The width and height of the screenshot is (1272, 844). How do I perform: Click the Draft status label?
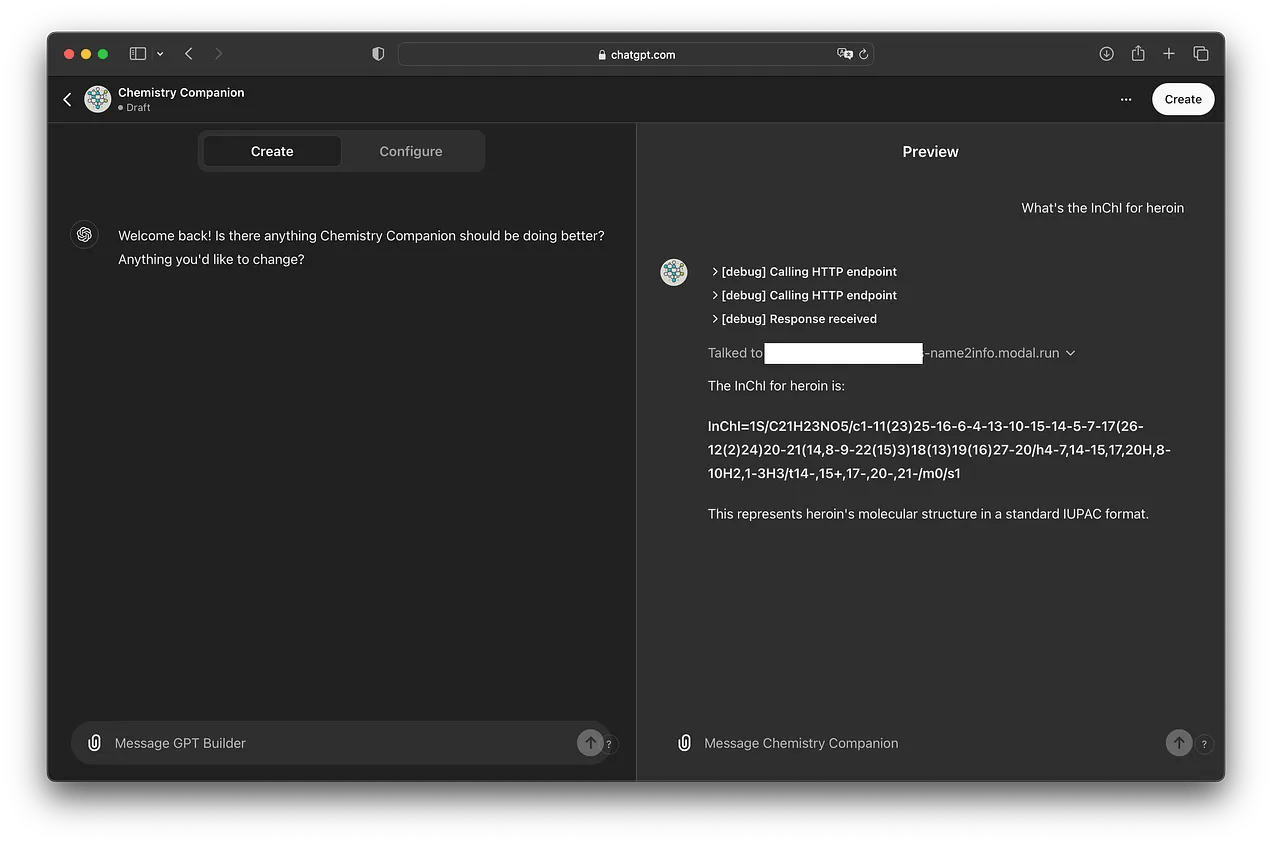click(138, 107)
